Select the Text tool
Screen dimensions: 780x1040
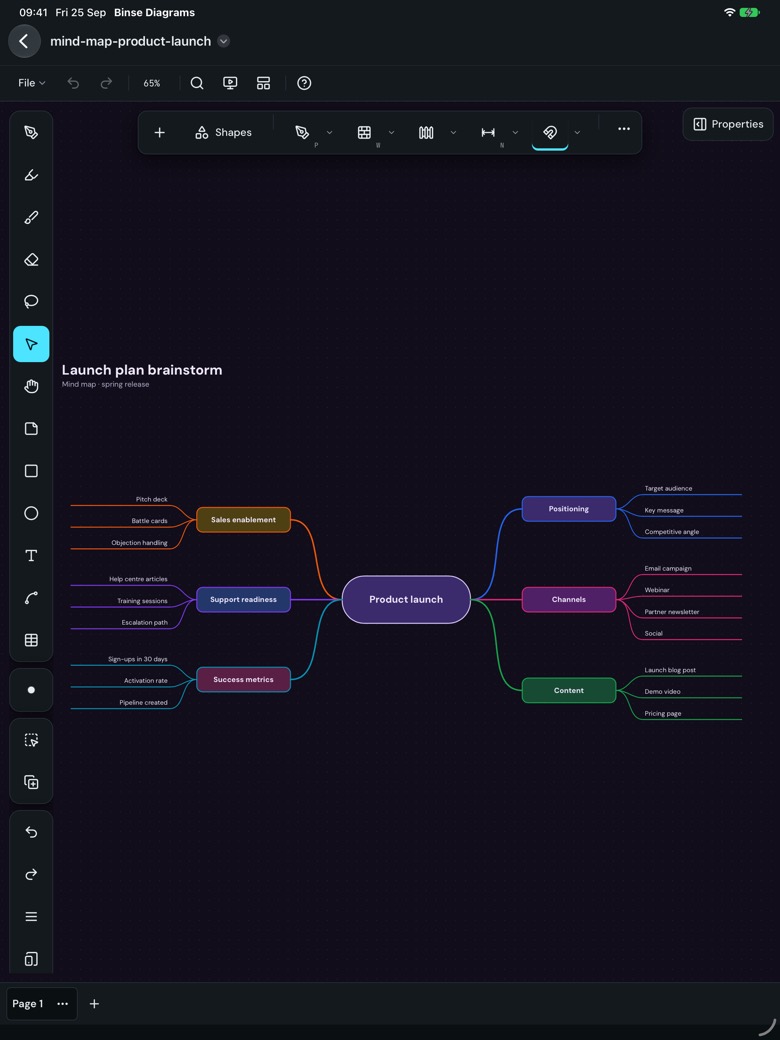coord(31,556)
